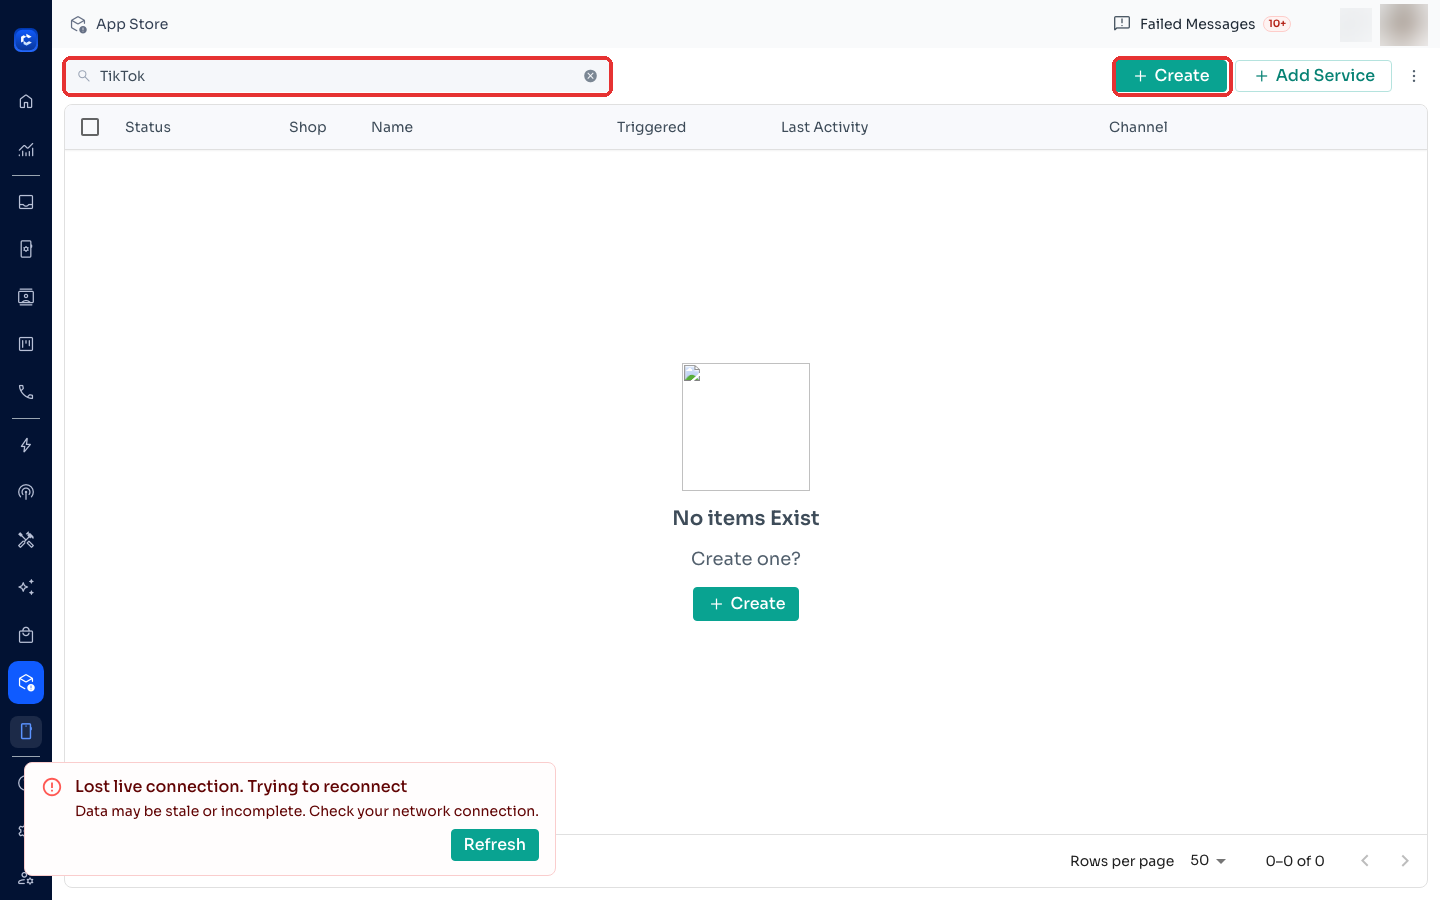Select the highlighted App Store sidebar icon

click(x=26, y=683)
